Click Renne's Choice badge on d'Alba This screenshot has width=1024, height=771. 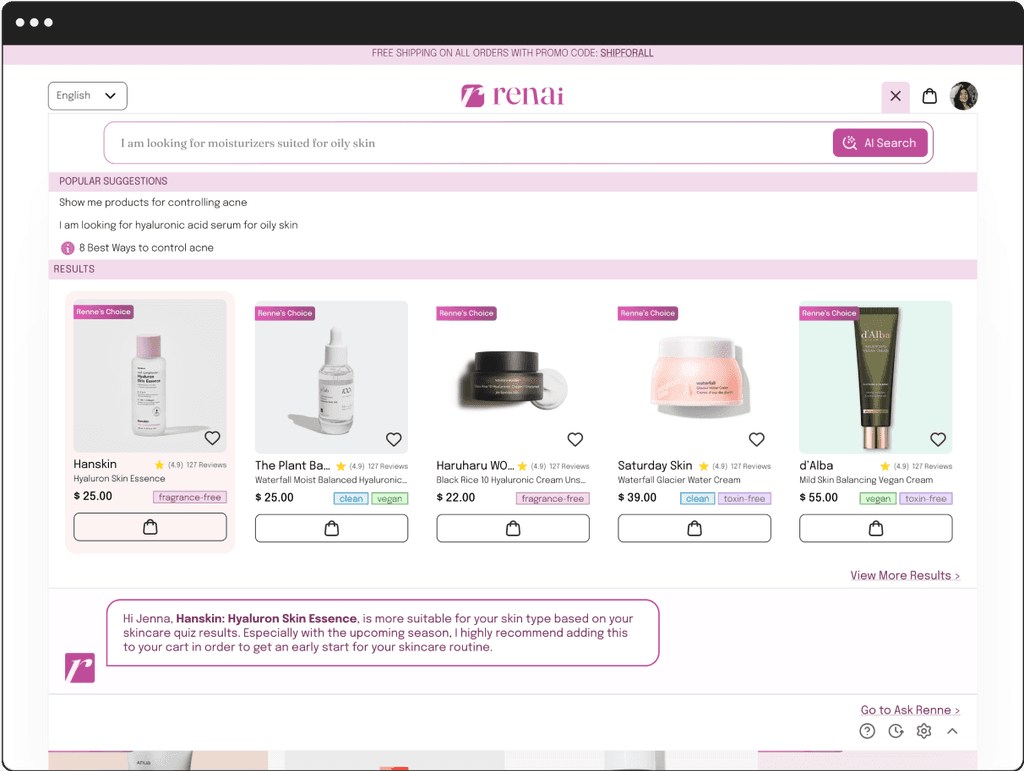pyautogui.click(x=829, y=313)
